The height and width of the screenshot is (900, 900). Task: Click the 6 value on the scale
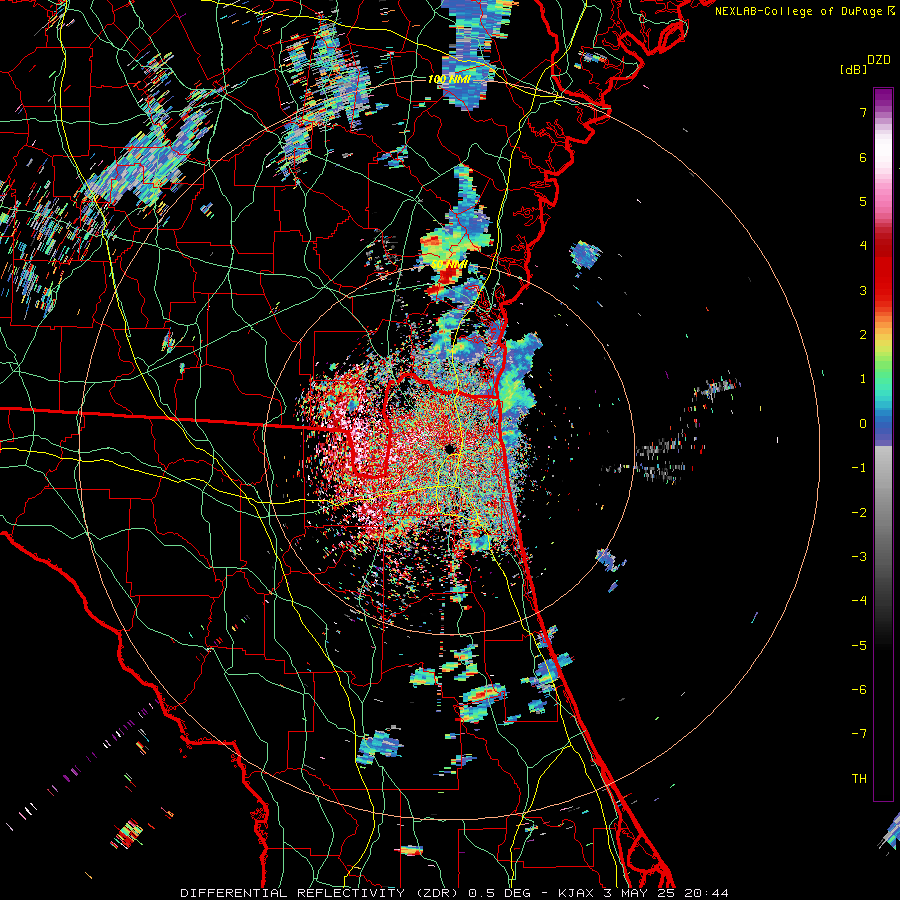[863, 157]
